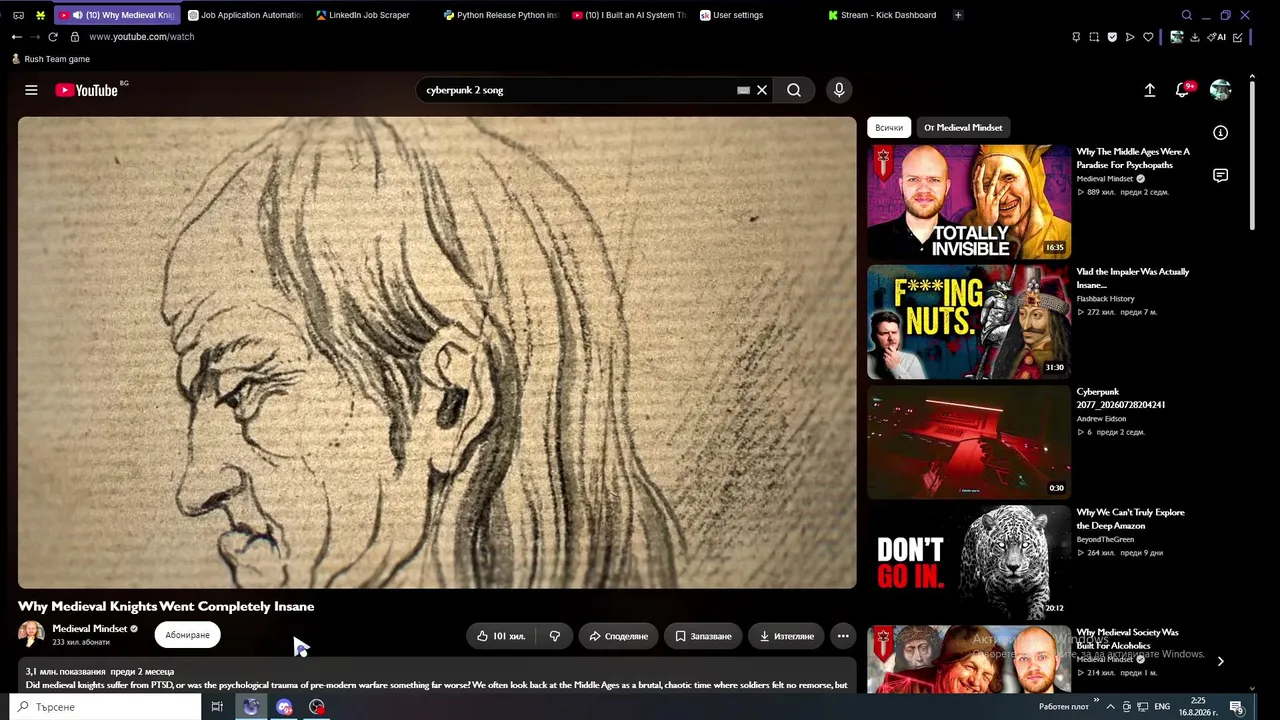Switch to the Python Release tab
Screen dimensions: 1280x720
(500, 15)
